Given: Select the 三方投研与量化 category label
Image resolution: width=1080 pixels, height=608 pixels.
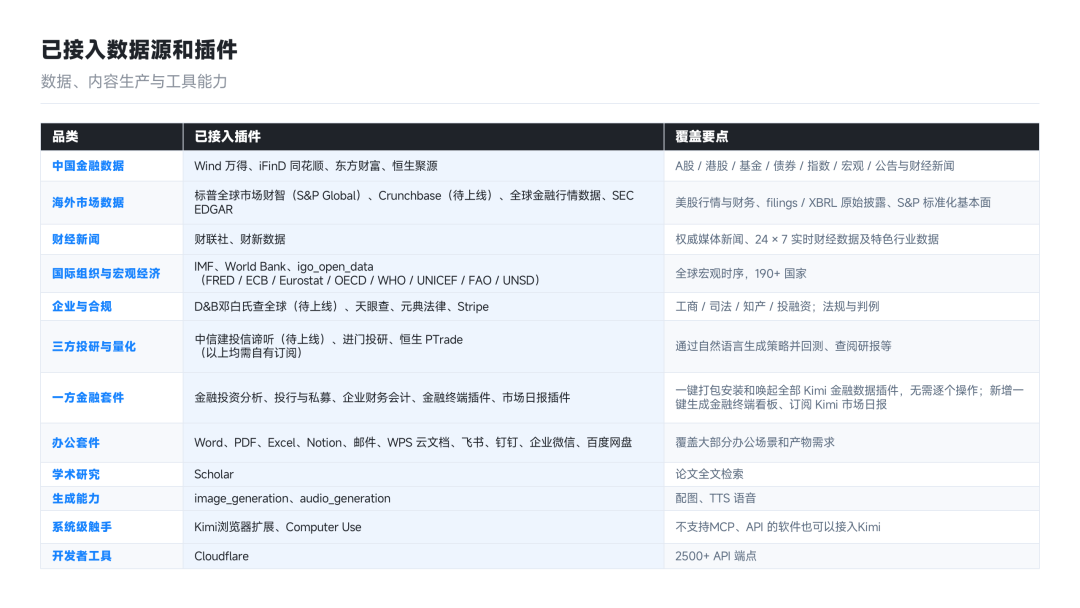Looking at the screenshot, I should (94, 346).
